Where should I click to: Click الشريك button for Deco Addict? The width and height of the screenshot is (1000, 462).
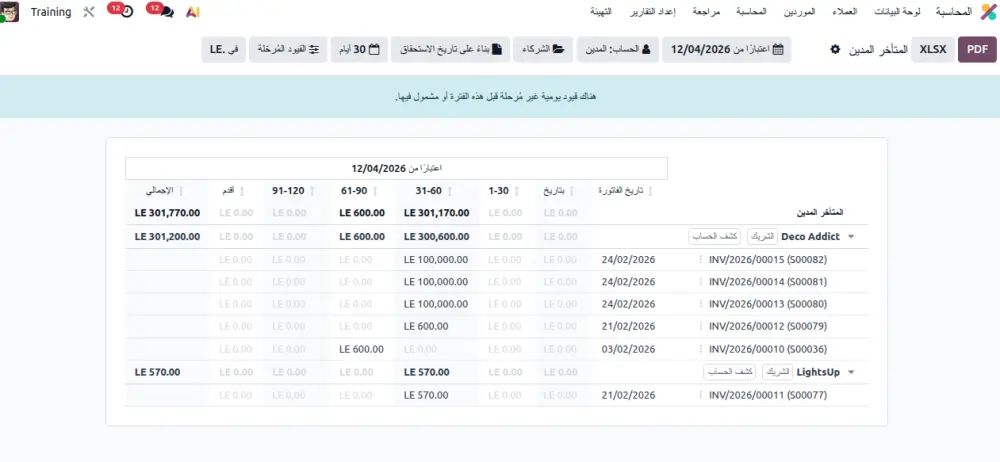(x=762, y=237)
